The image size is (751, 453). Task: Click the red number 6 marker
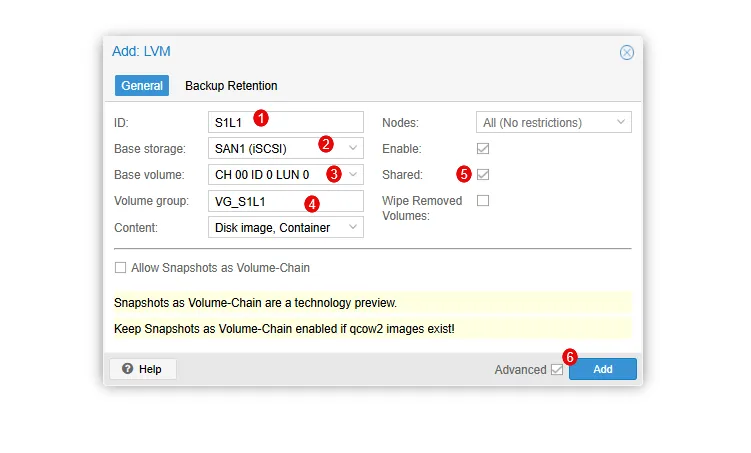tap(570, 355)
